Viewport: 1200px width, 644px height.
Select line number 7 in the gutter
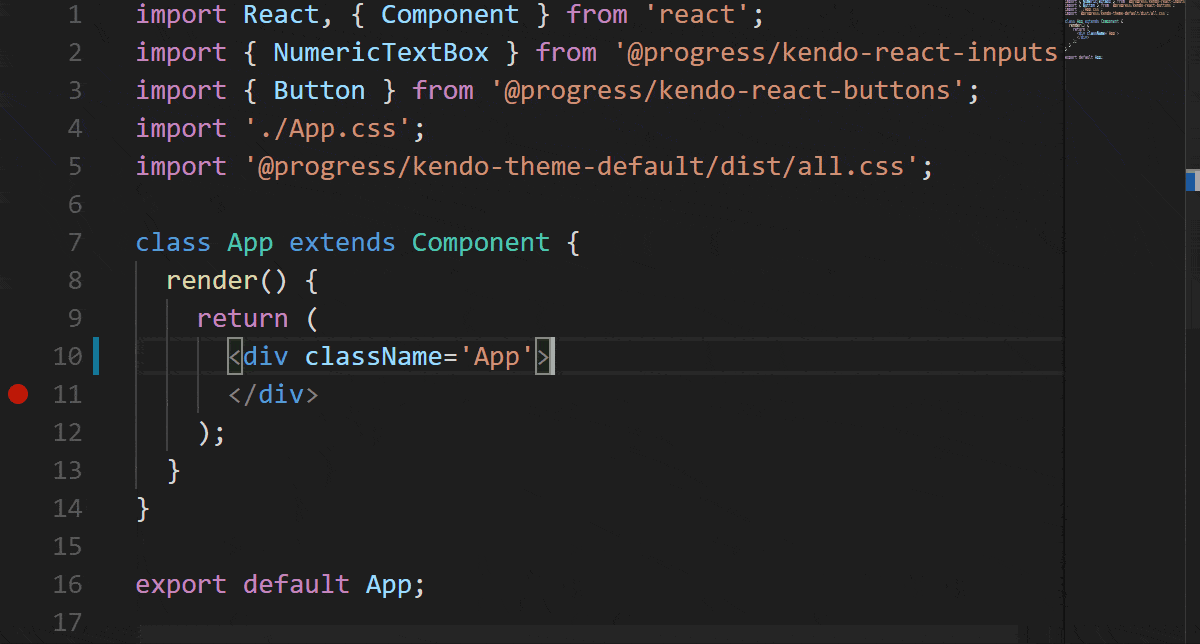[75, 243]
